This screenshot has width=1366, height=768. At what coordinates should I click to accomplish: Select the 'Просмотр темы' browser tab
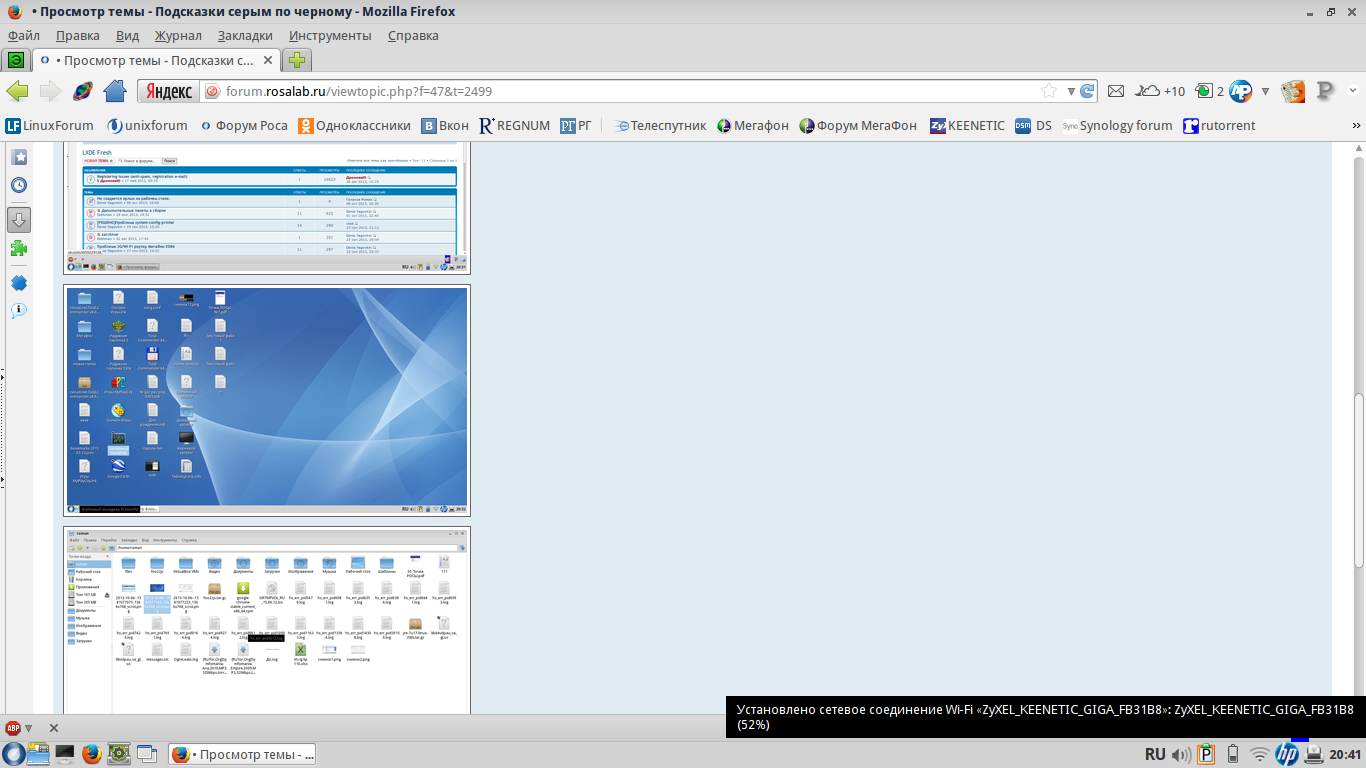click(155, 60)
